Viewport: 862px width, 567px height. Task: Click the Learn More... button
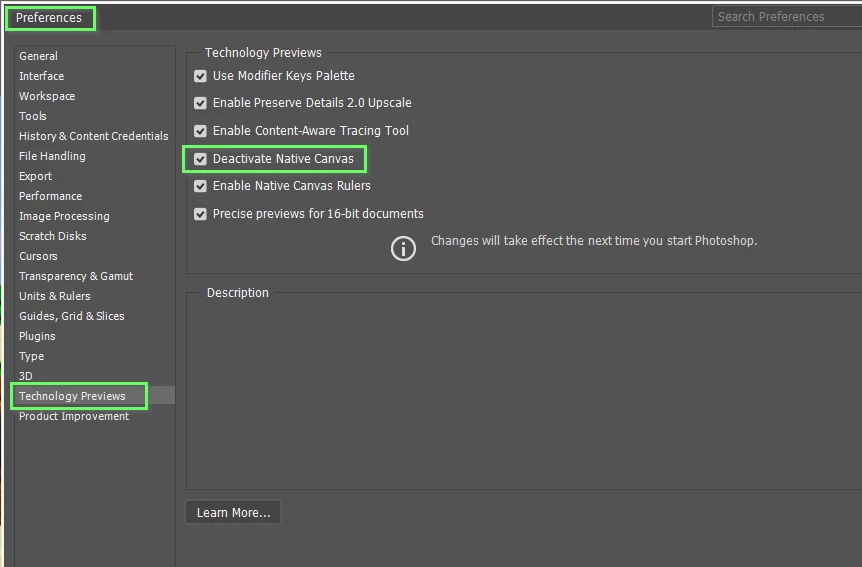click(233, 513)
